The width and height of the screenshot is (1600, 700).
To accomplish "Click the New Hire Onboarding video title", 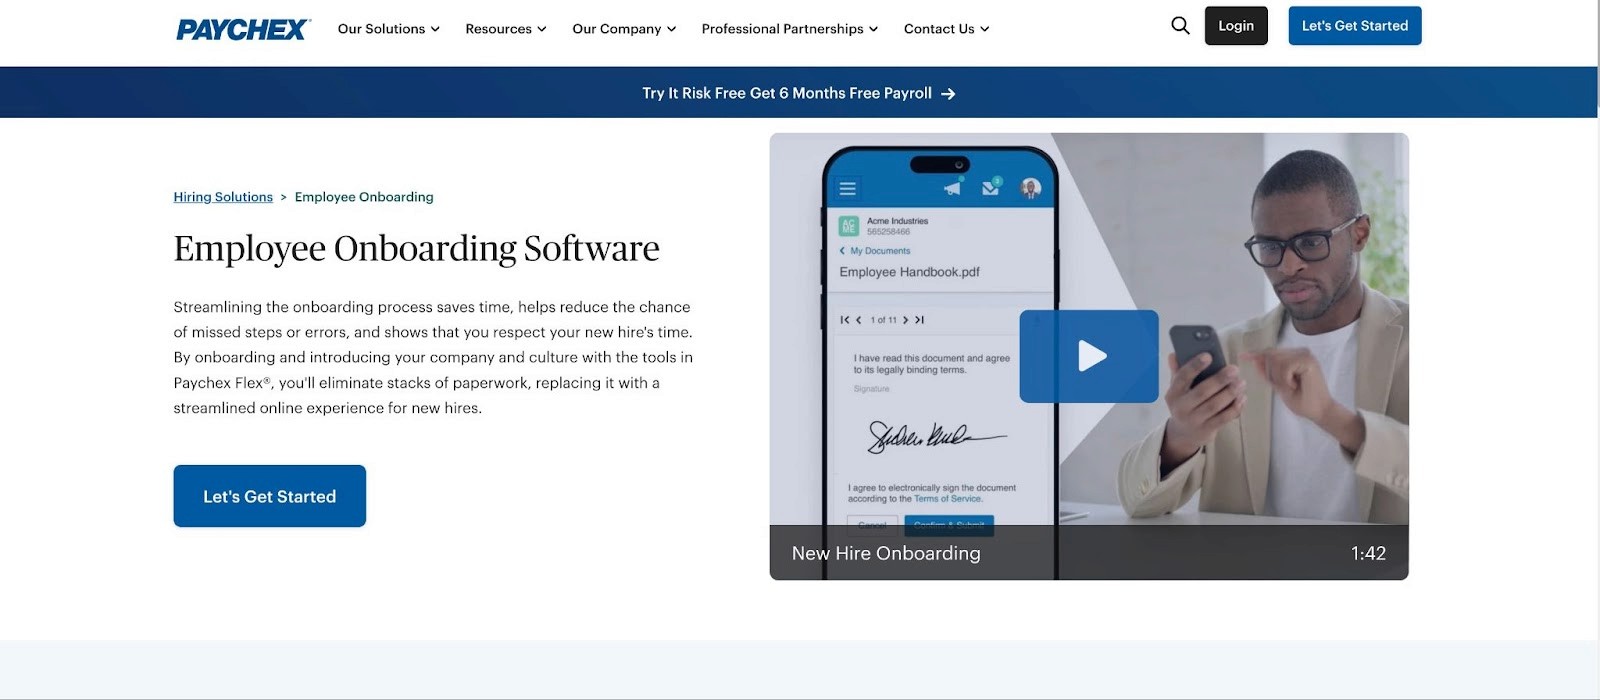I will pyautogui.click(x=886, y=553).
